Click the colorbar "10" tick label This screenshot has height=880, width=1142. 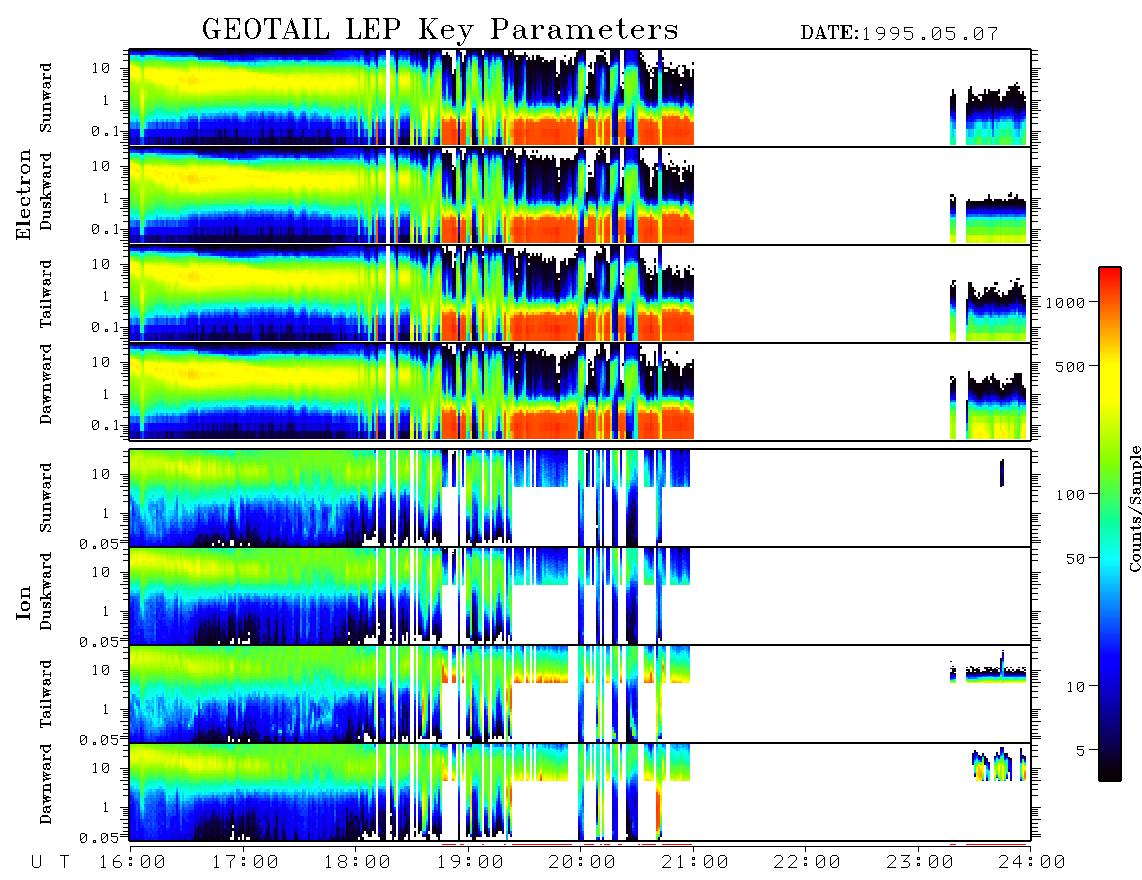click(1075, 687)
